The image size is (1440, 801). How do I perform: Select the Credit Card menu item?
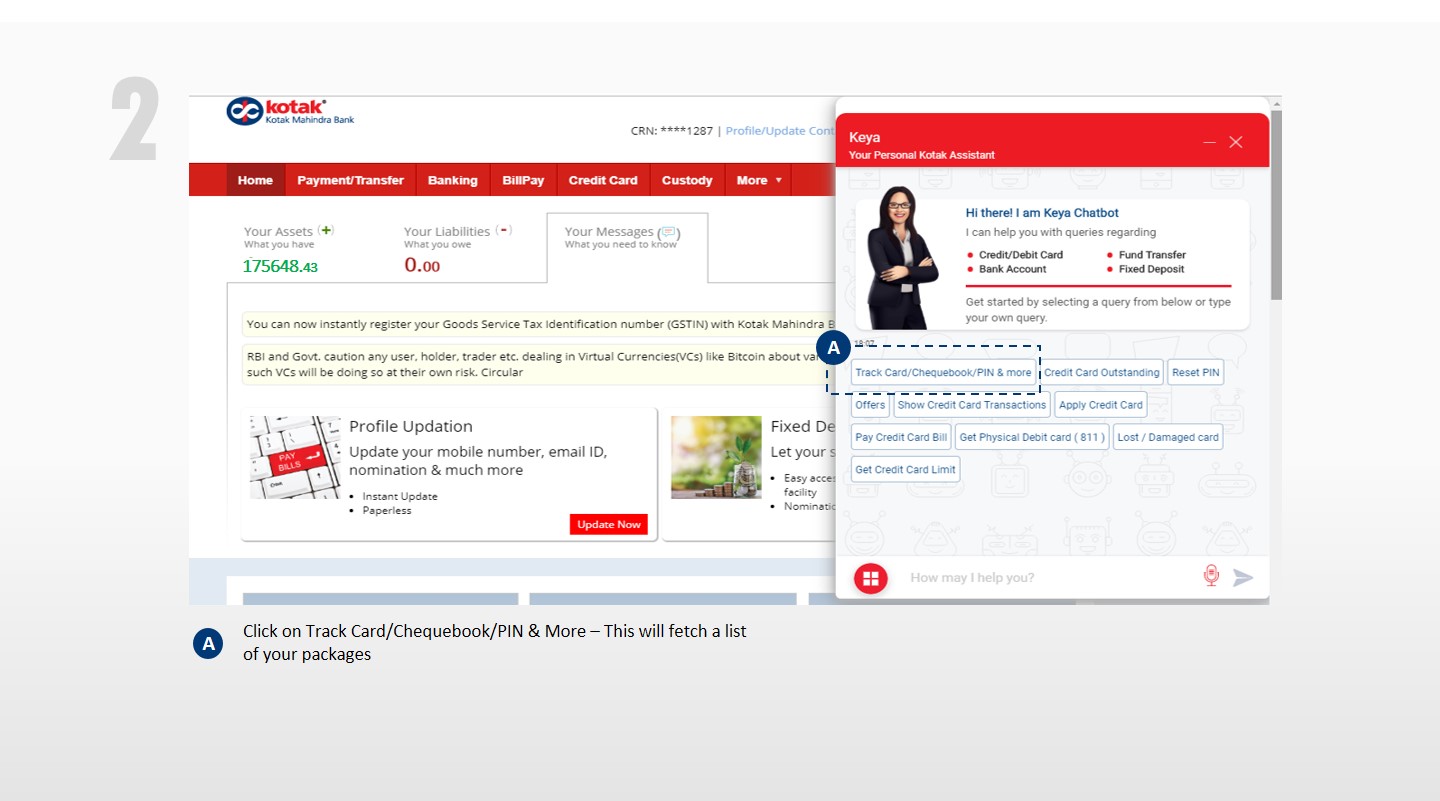point(602,180)
